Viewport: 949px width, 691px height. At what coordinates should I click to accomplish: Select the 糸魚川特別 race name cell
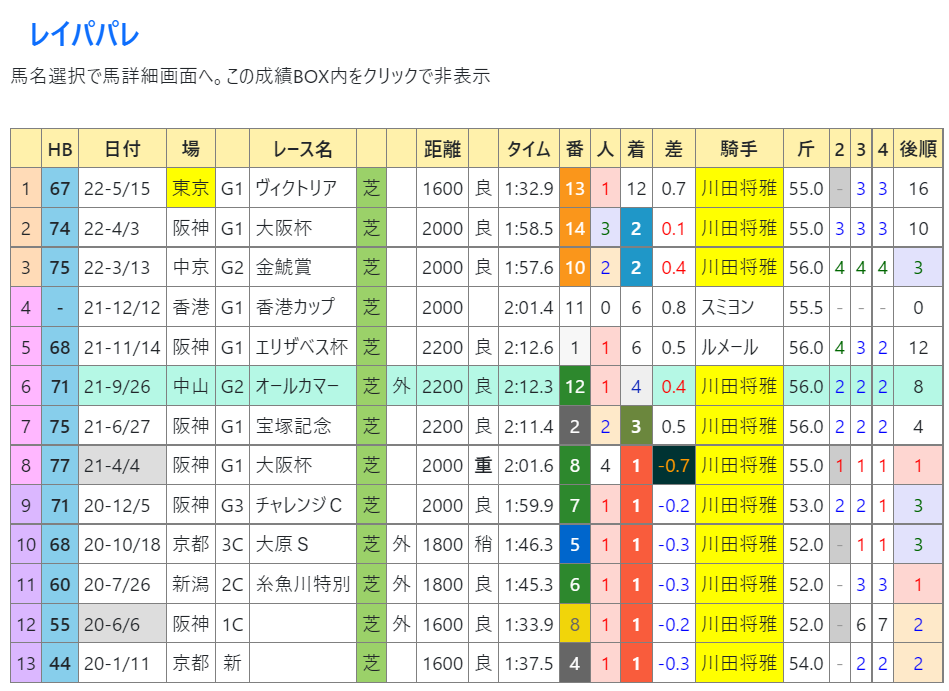point(303,584)
